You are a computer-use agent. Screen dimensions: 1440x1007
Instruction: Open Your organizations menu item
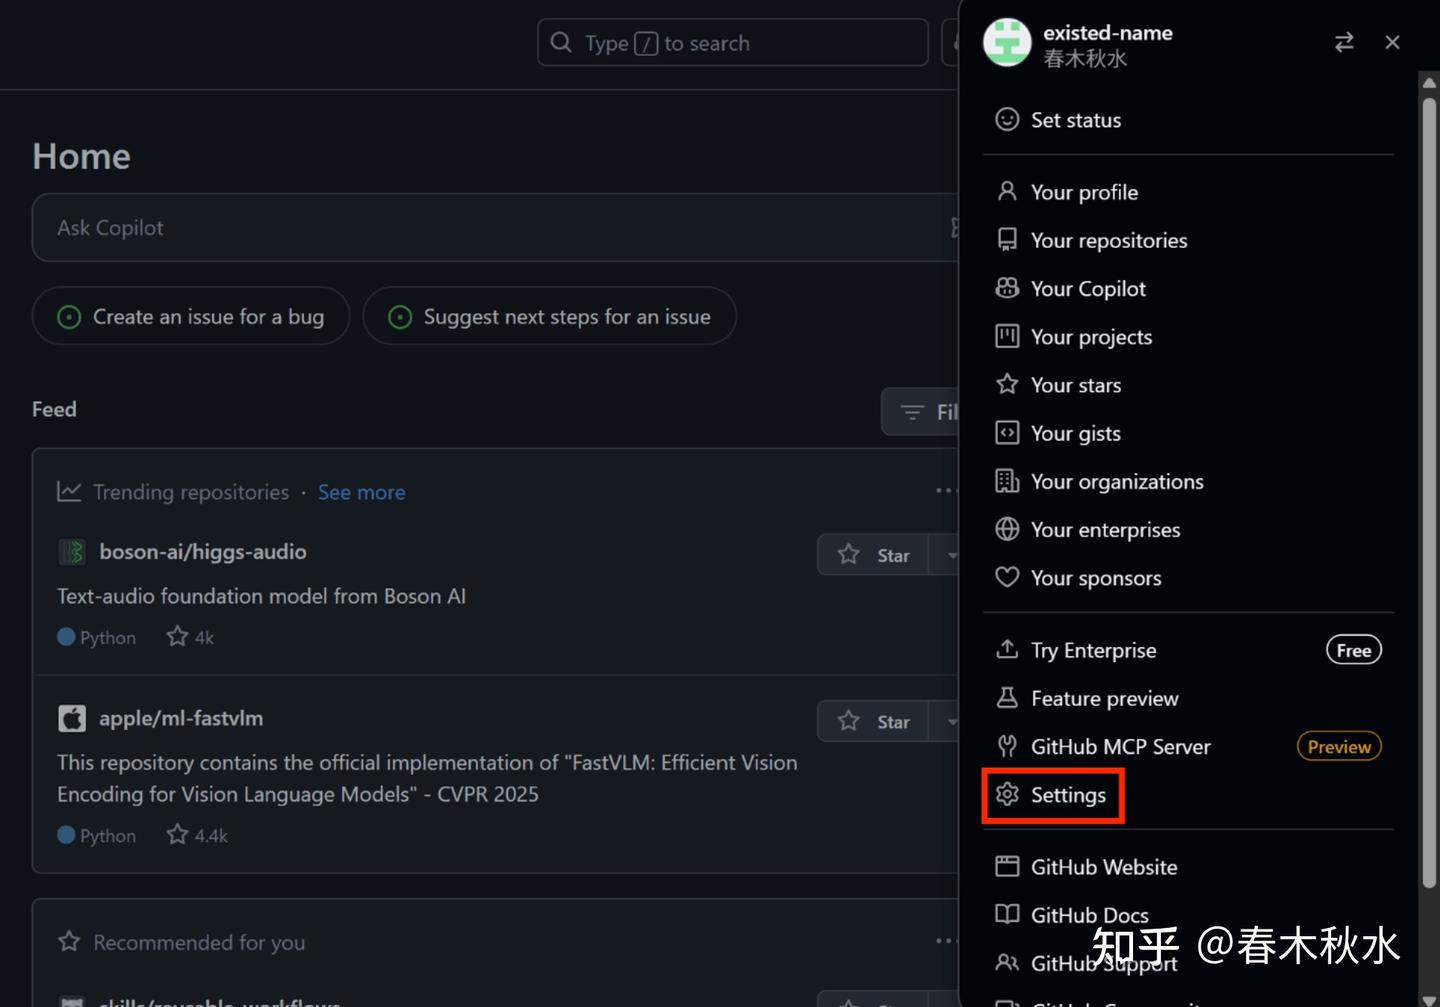pos(1188,481)
